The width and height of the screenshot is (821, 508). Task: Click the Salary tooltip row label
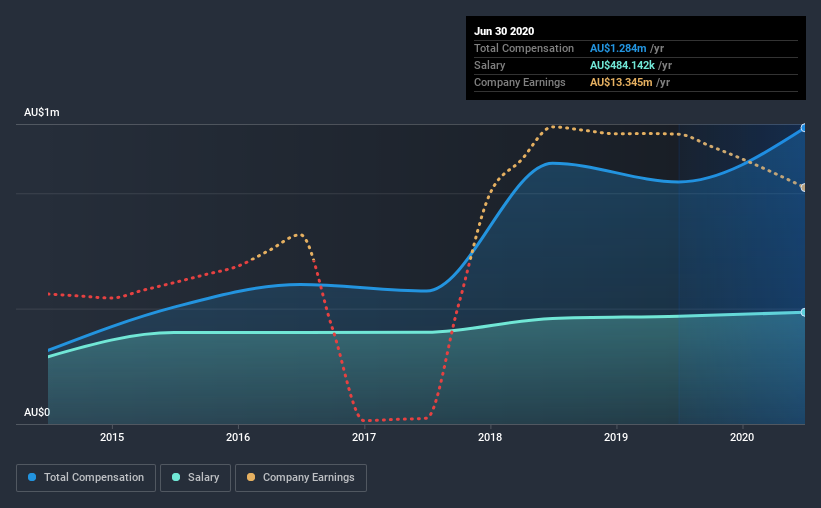(x=490, y=65)
